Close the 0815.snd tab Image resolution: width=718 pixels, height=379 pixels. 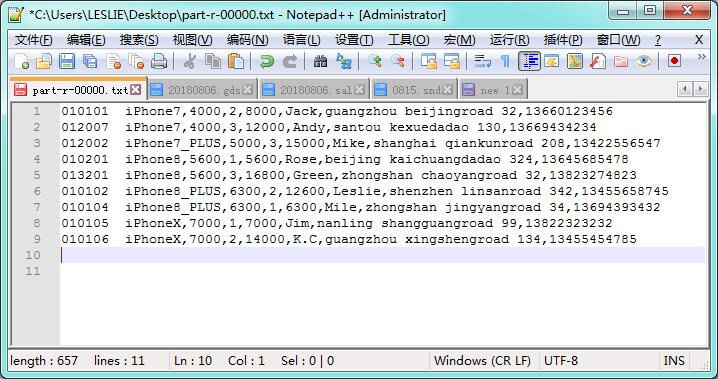click(x=448, y=90)
